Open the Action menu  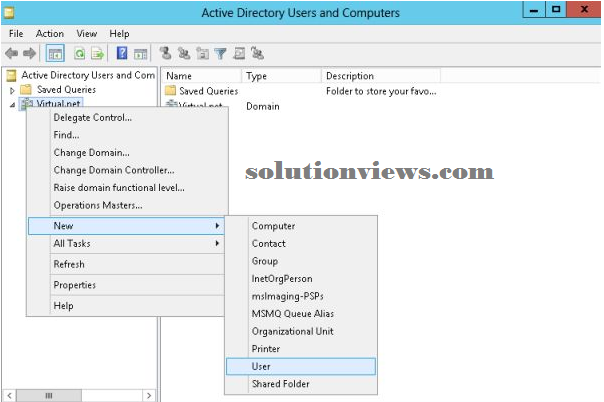[50, 34]
